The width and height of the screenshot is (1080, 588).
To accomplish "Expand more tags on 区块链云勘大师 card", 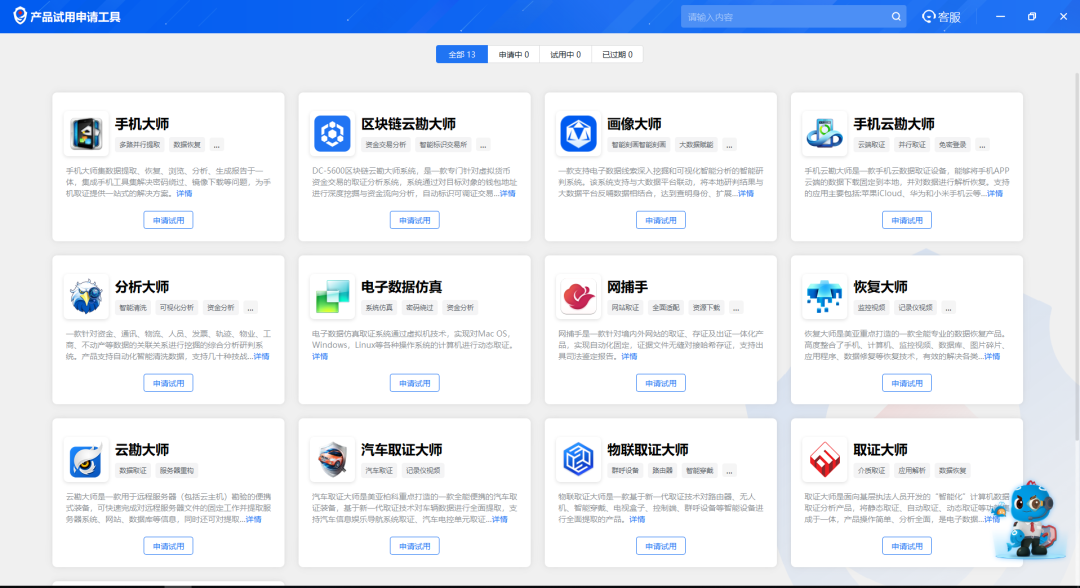I will point(484,145).
